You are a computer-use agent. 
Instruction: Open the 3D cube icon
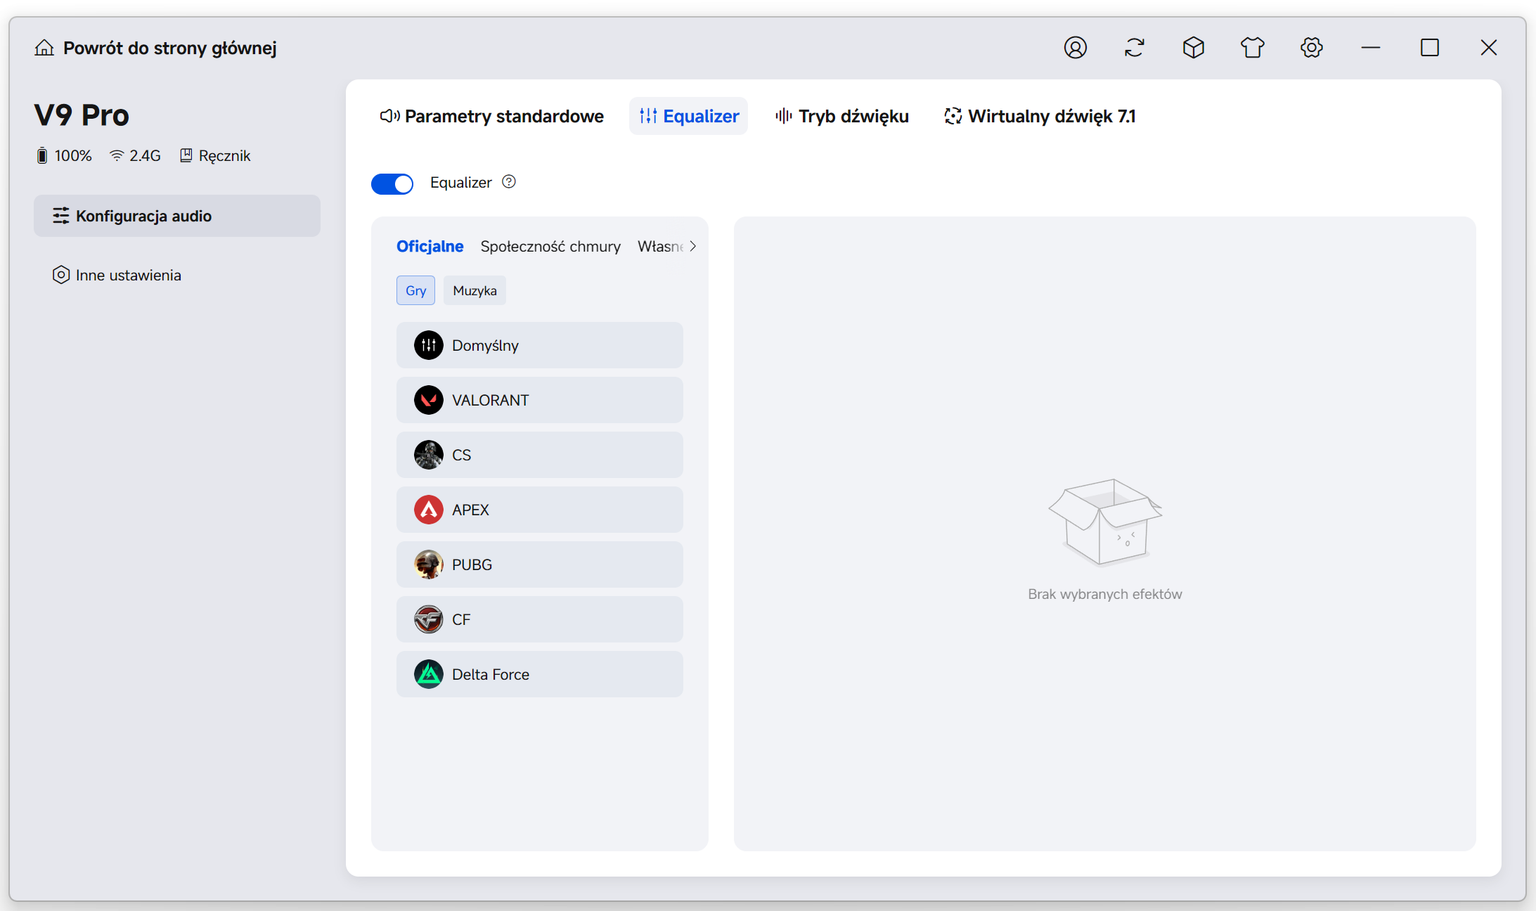(1193, 48)
